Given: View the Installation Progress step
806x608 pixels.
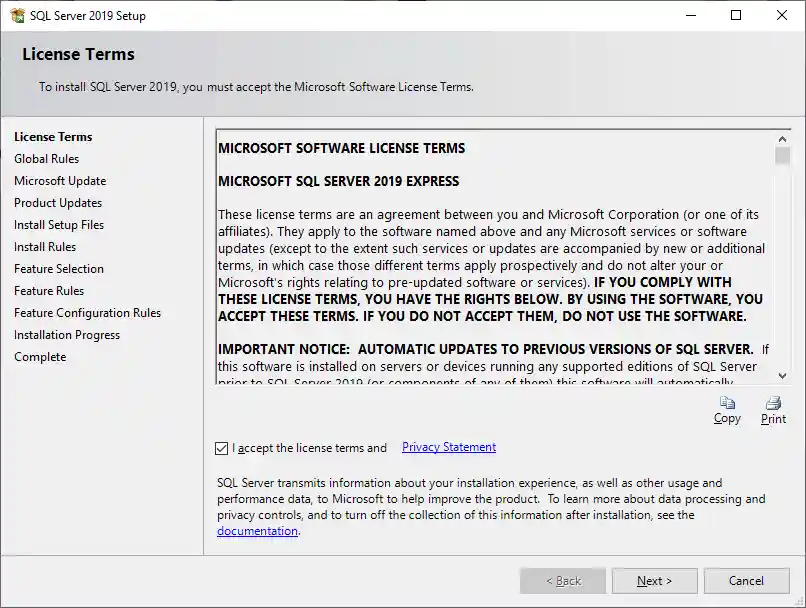Looking at the screenshot, I should point(66,334).
